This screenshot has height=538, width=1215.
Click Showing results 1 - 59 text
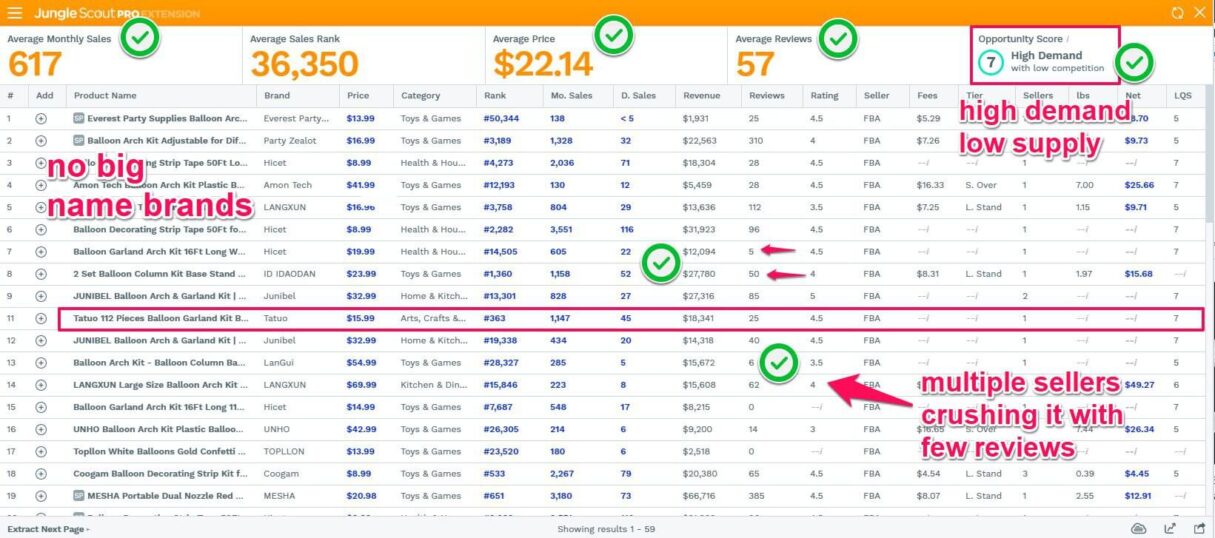coord(606,528)
